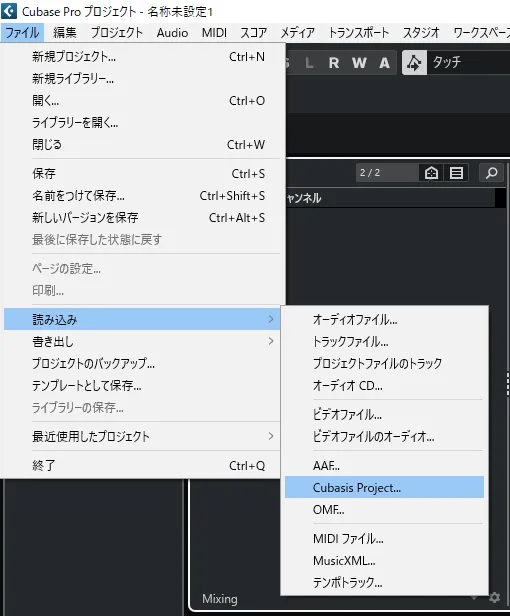Choose プロジェクトファイルのトラック
This screenshot has width=510, height=616.
pyautogui.click(x=384, y=363)
